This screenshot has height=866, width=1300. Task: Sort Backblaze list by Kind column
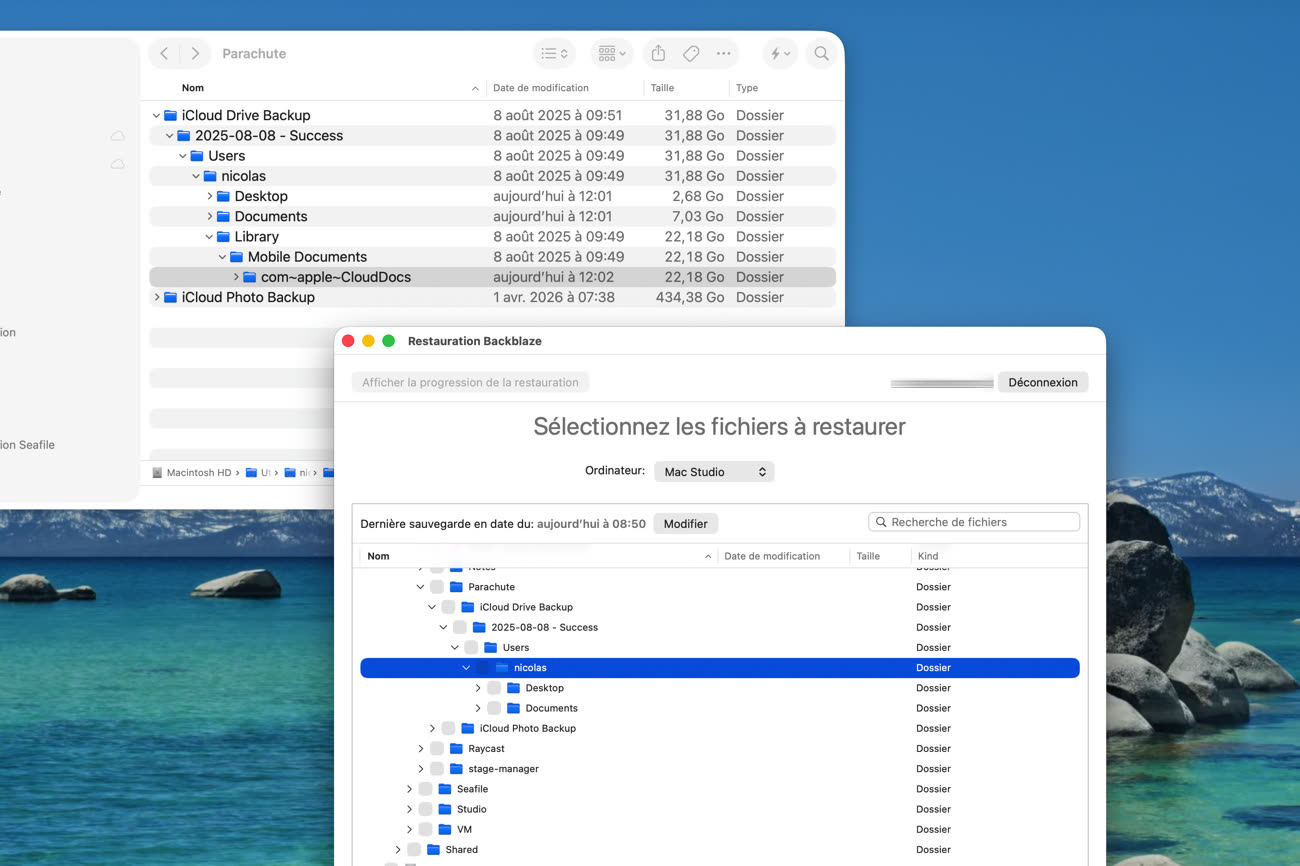pos(928,556)
